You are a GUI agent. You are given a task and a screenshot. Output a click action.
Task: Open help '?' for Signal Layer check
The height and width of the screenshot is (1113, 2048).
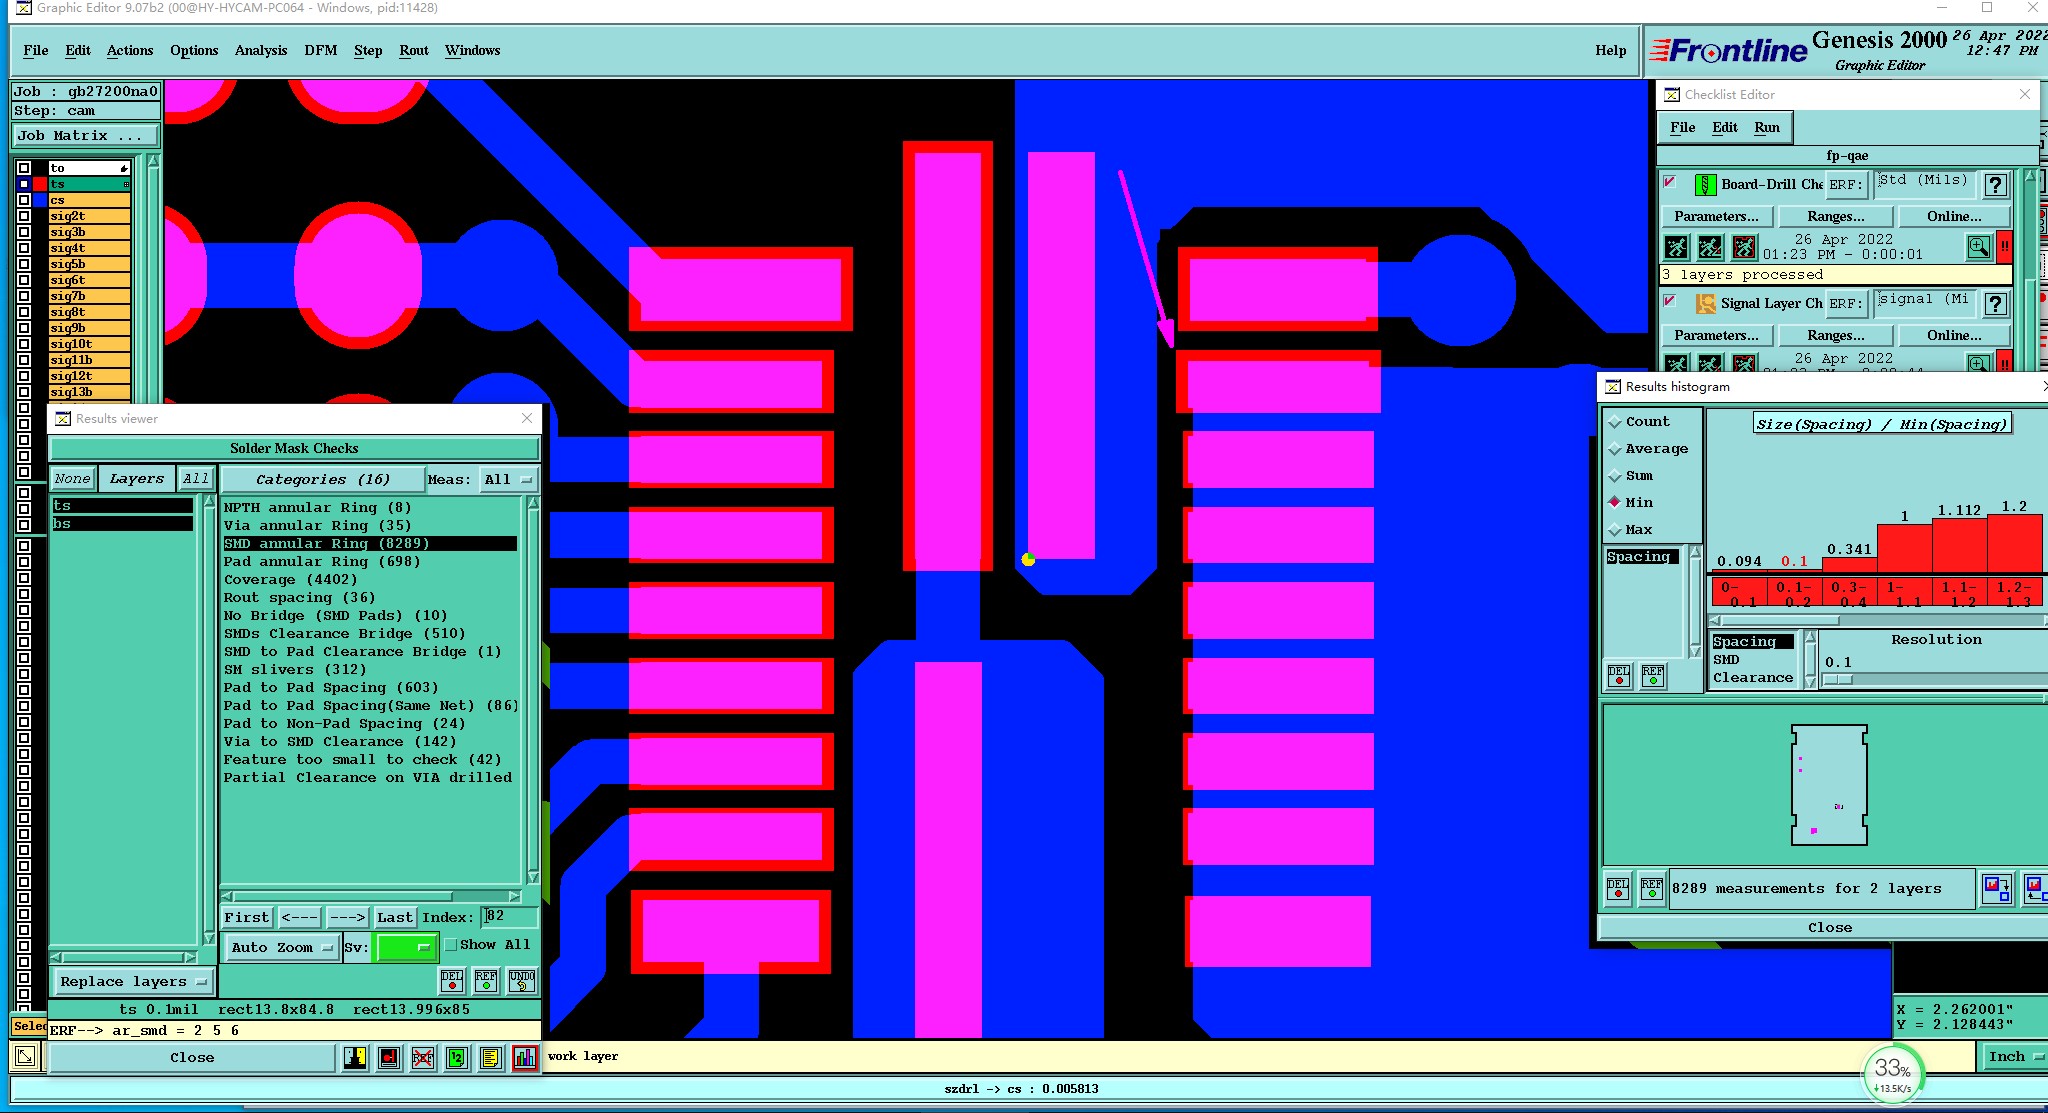(1995, 304)
